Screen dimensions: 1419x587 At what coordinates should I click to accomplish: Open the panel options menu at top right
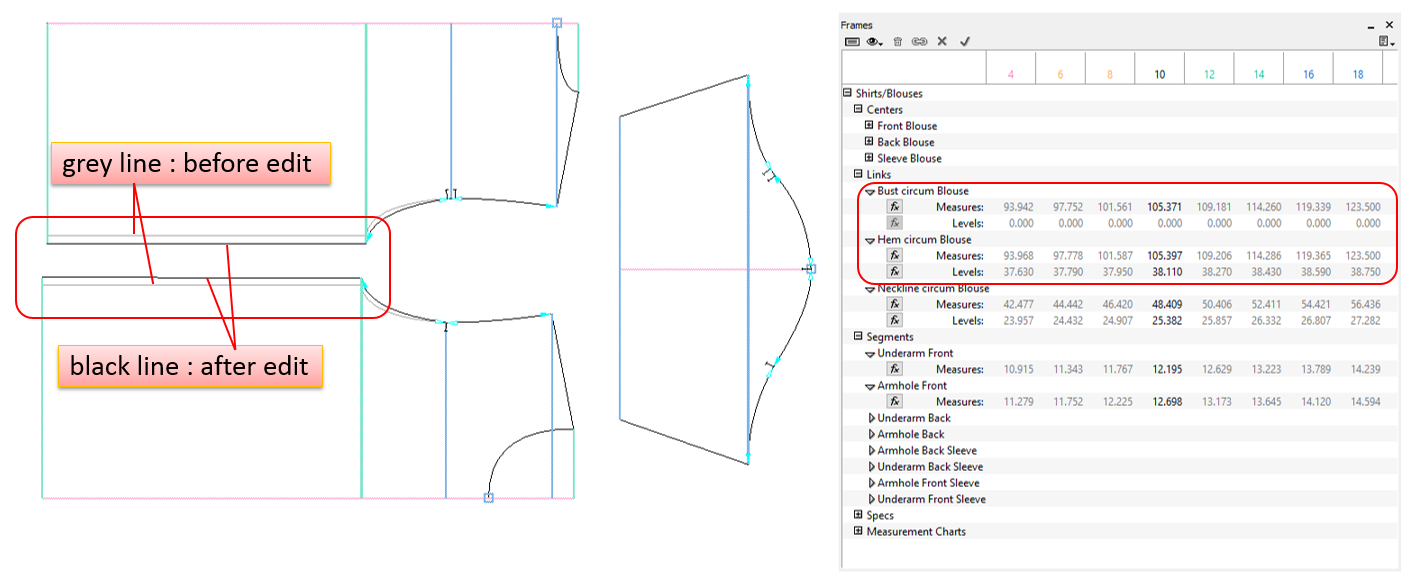pos(1386,42)
